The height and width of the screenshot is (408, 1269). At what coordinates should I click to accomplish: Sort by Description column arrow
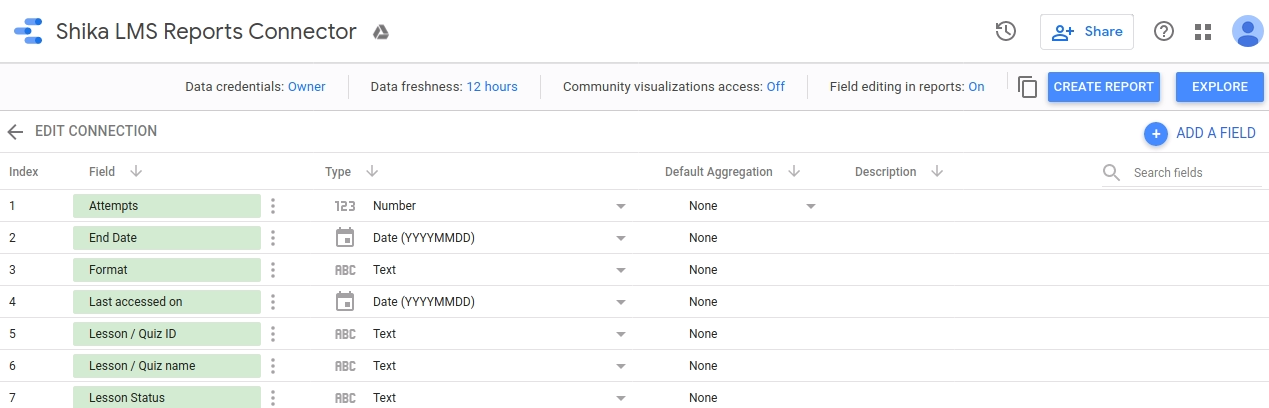937,171
